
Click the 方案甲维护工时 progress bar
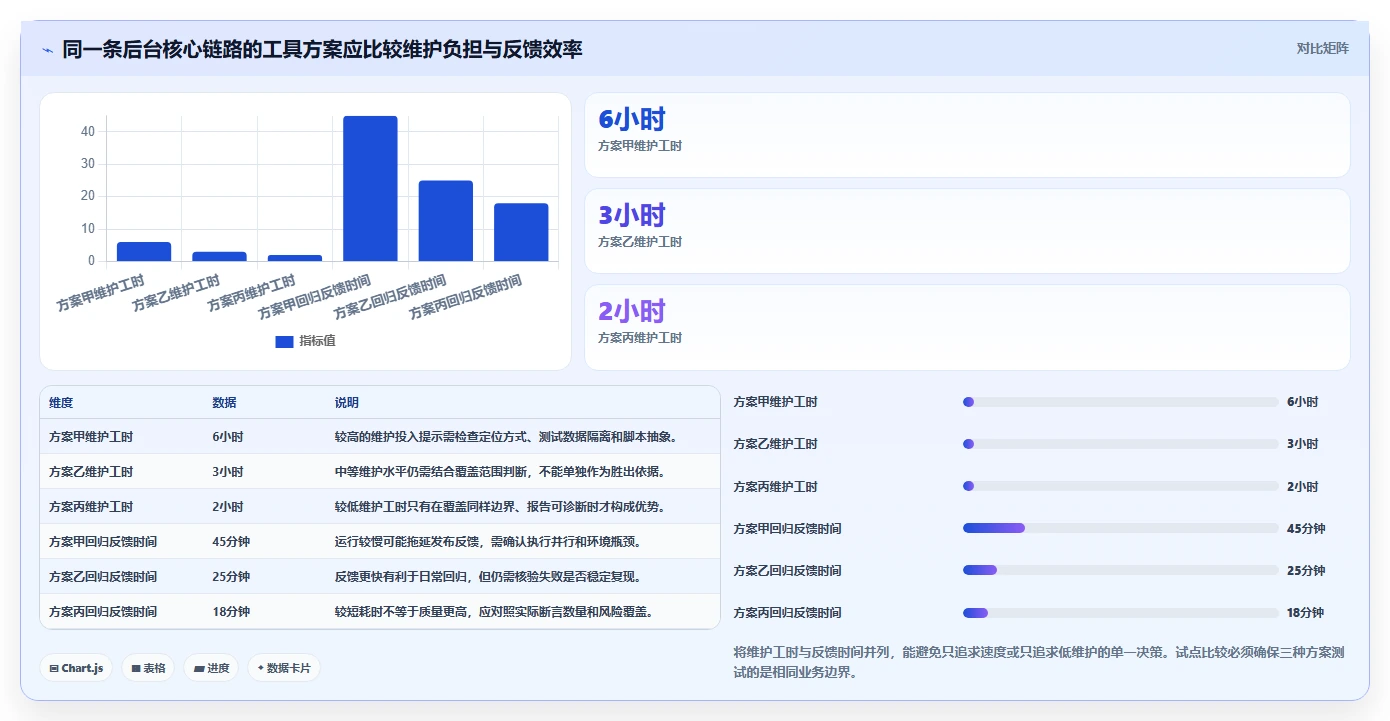click(x=1120, y=402)
